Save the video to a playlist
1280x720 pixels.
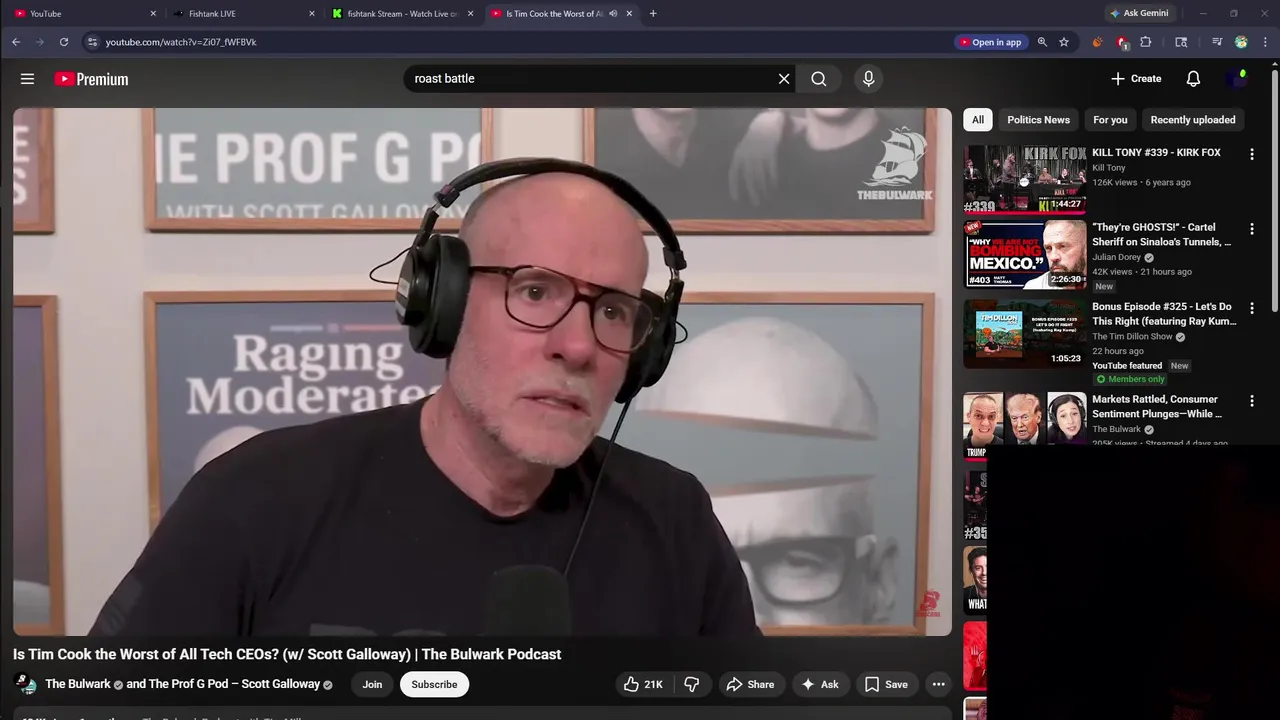pos(886,684)
